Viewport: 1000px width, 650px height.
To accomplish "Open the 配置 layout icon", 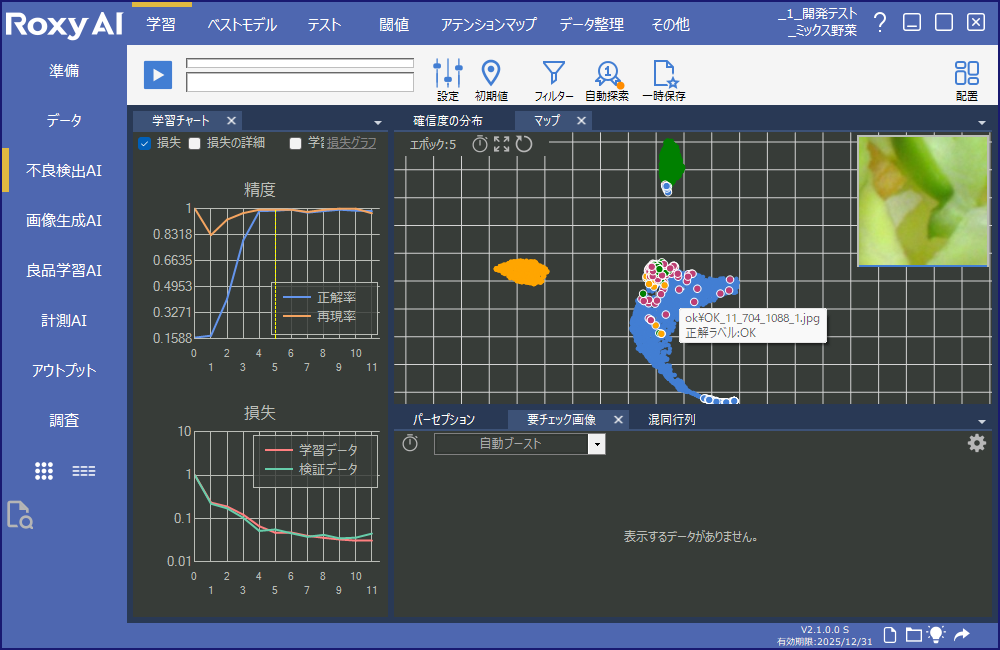I will click(x=966, y=73).
